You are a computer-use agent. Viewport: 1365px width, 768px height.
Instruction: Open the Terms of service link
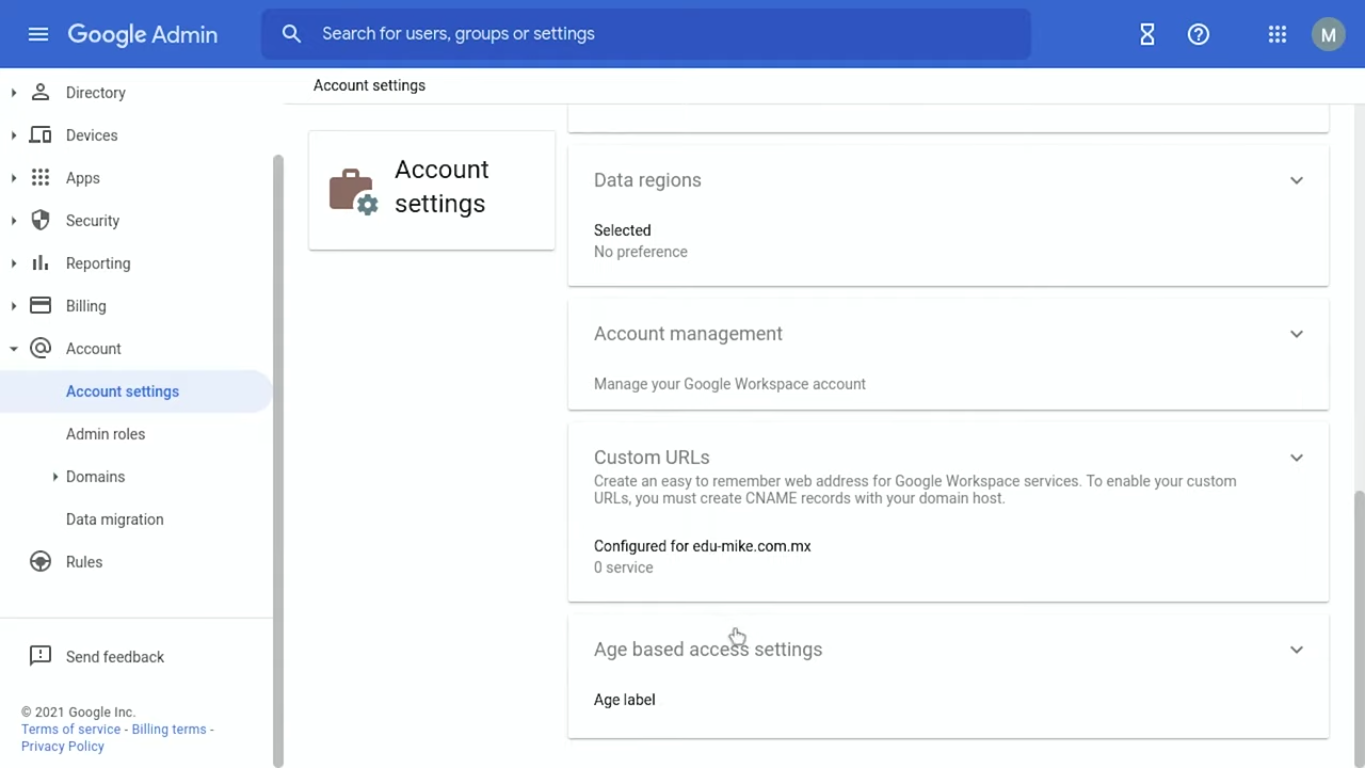point(71,729)
